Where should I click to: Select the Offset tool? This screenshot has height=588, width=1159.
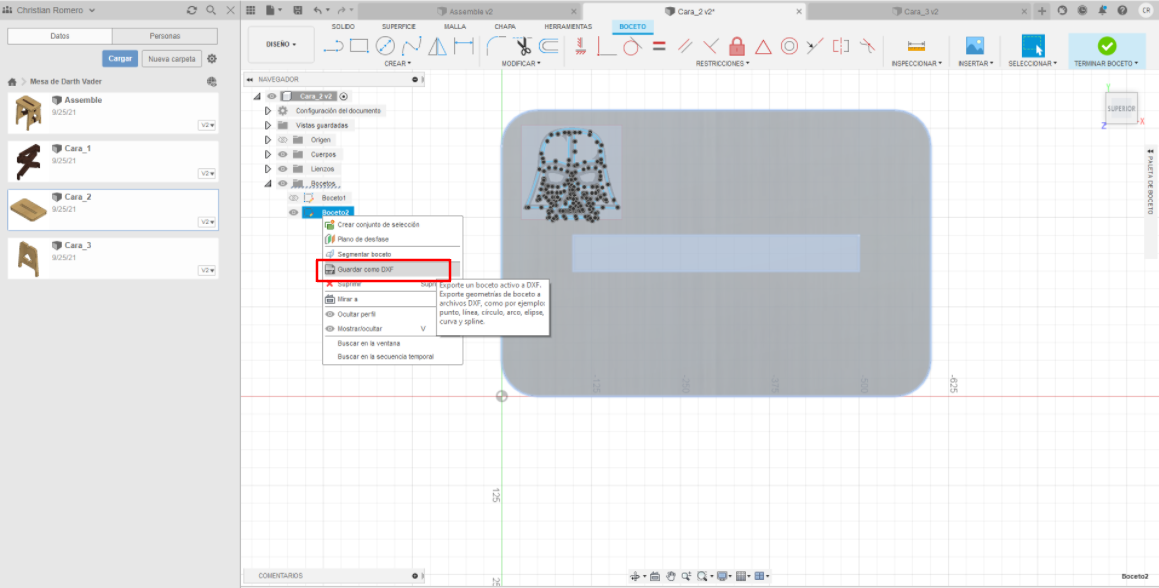point(548,46)
